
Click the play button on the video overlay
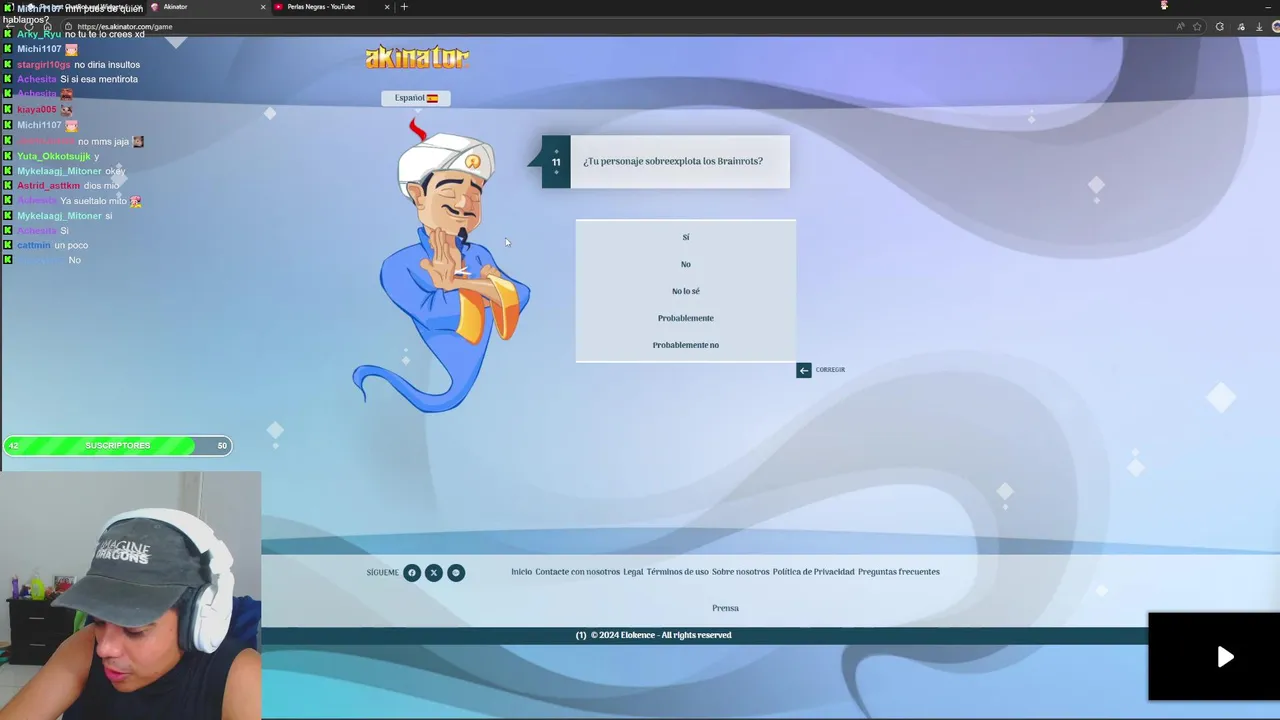[x=1225, y=657]
